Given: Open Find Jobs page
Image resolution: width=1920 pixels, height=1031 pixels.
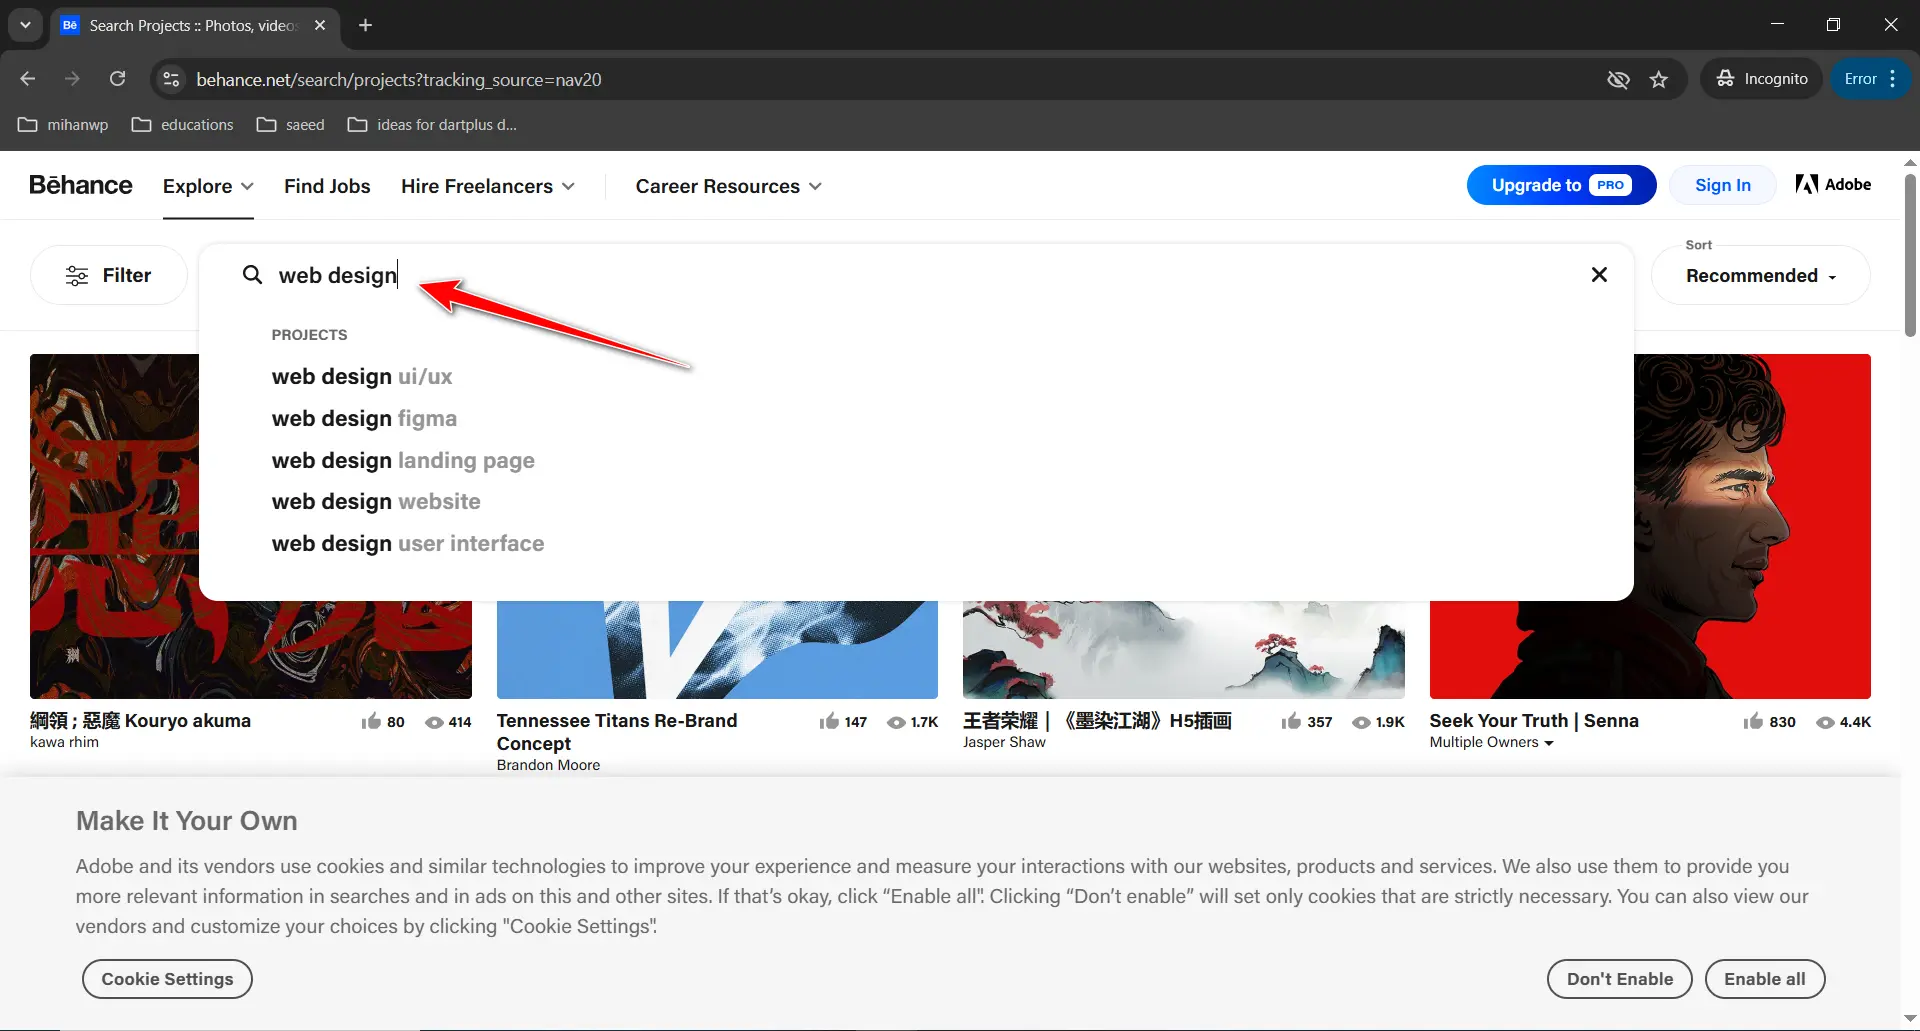Looking at the screenshot, I should pos(327,186).
